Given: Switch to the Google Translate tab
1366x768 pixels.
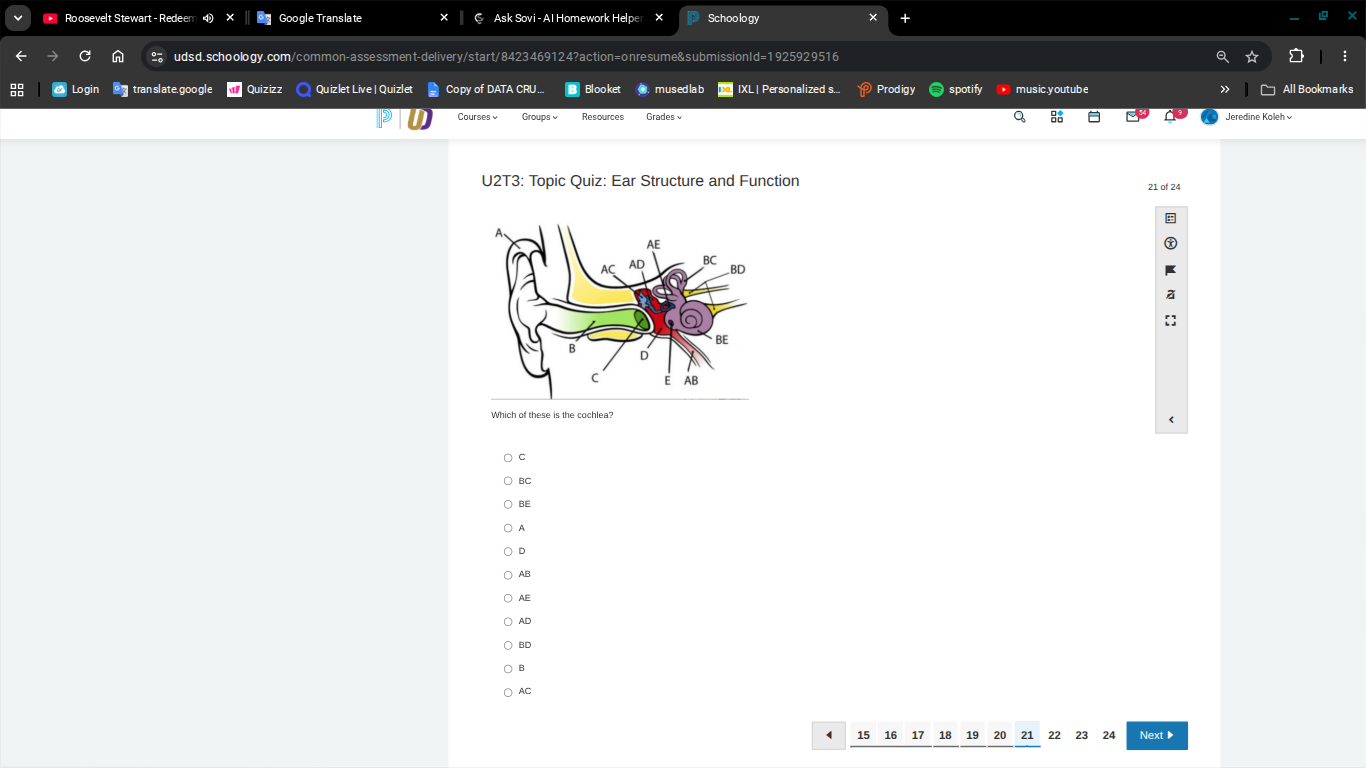Looking at the screenshot, I should click(x=354, y=18).
